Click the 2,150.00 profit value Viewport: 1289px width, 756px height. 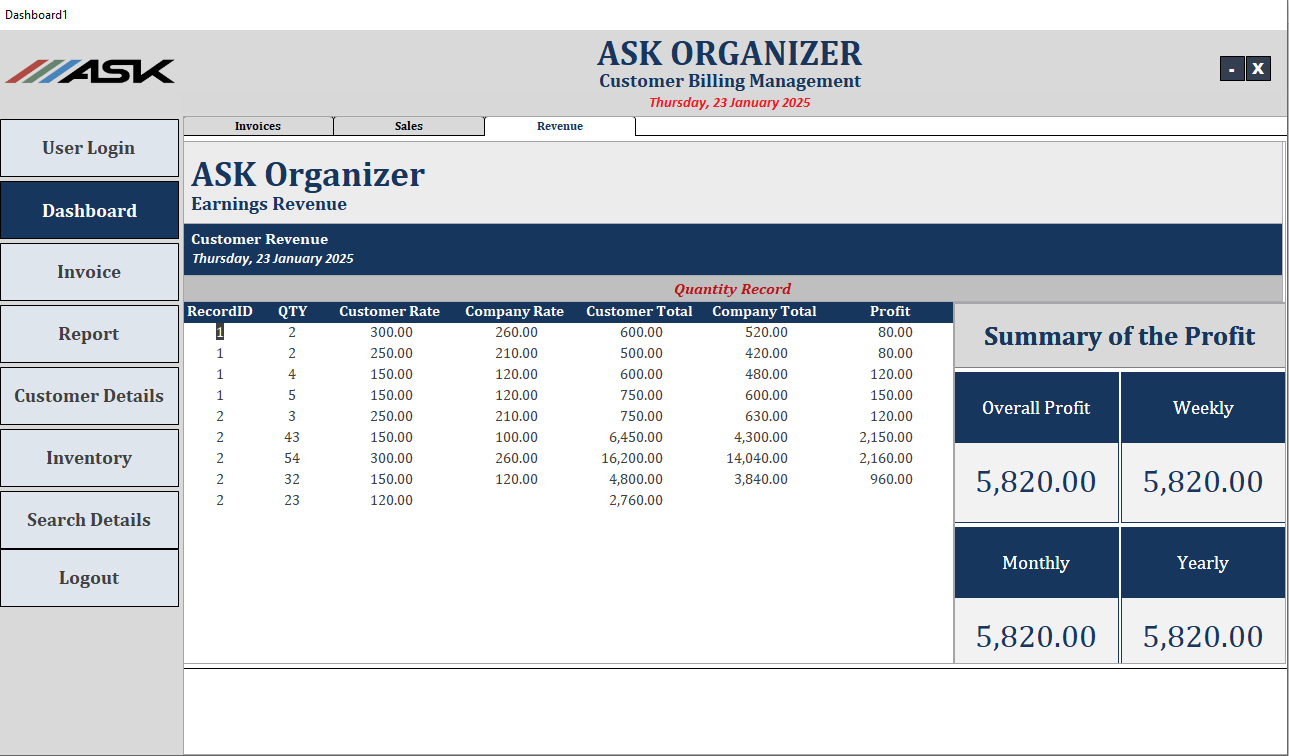(x=886, y=437)
